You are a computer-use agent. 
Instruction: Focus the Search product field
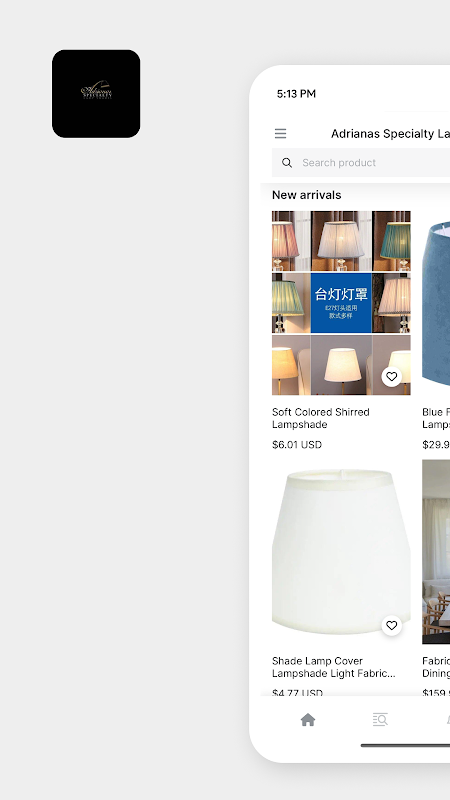pyautogui.click(x=361, y=163)
